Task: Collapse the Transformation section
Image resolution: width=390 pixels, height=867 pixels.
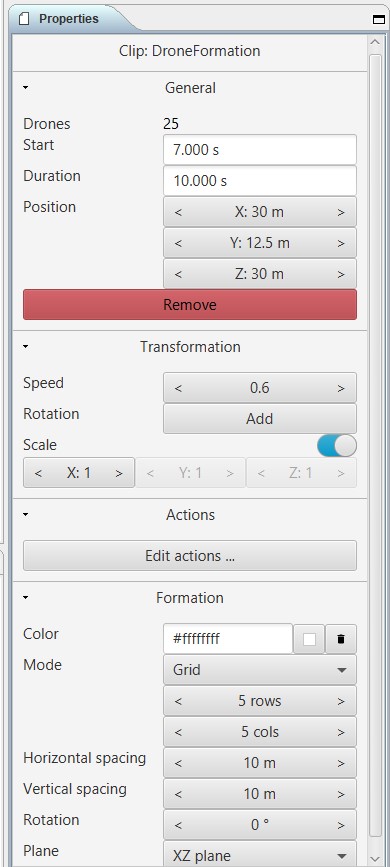Action: (26, 347)
